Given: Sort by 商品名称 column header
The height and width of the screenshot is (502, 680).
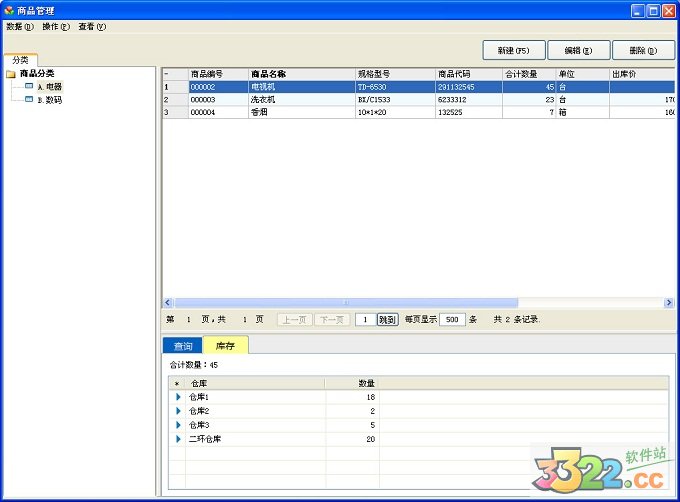Looking at the screenshot, I should click(x=302, y=74).
